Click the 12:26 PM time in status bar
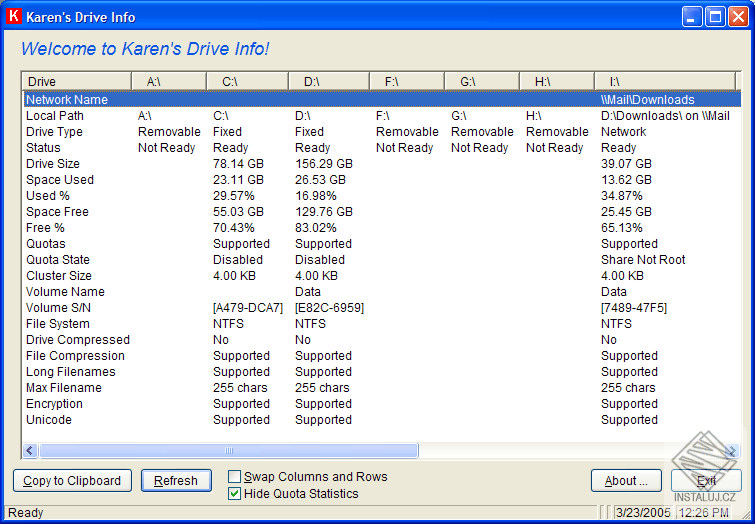The height and width of the screenshot is (524, 755). click(x=703, y=512)
